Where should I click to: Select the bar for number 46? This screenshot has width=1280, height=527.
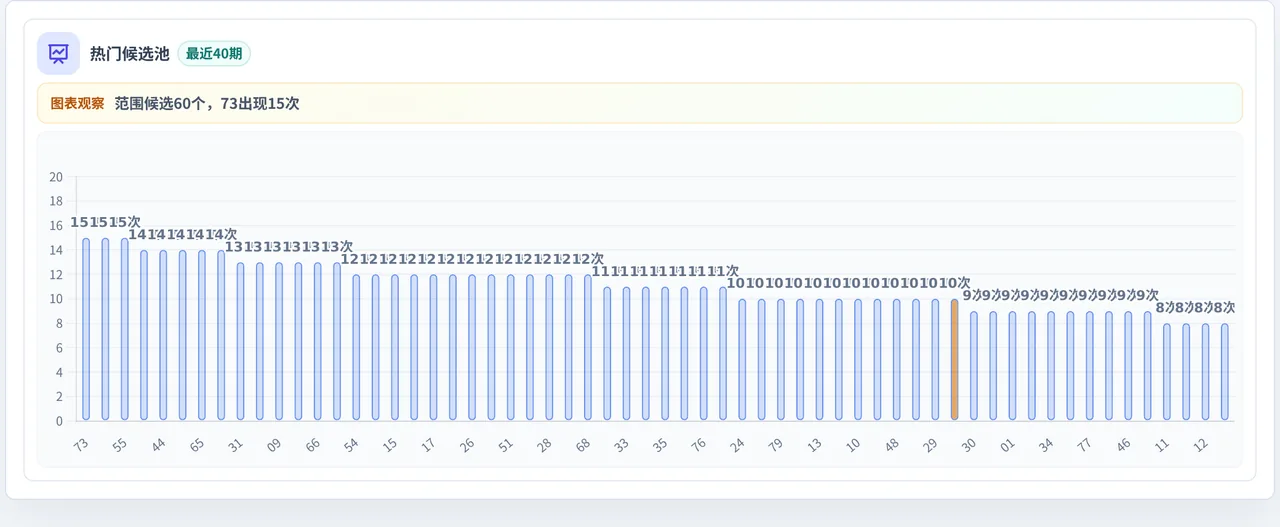(1128, 366)
